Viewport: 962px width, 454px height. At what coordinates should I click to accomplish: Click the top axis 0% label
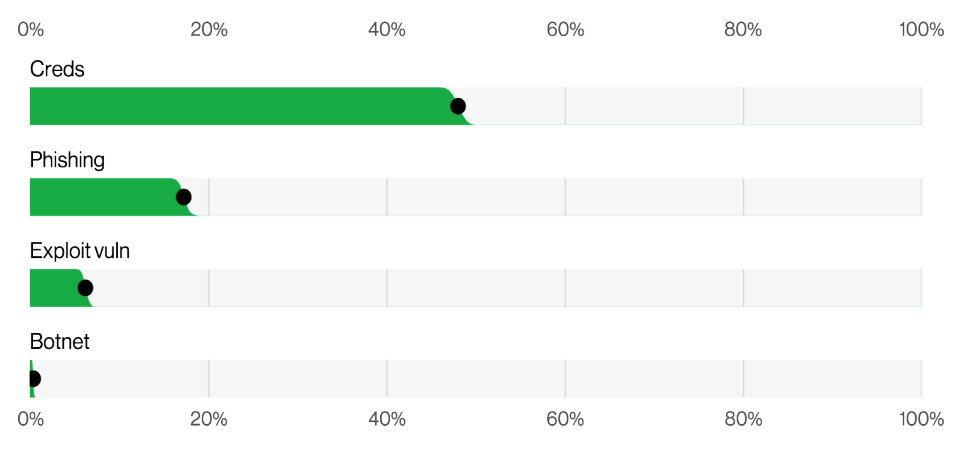coord(31,29)
